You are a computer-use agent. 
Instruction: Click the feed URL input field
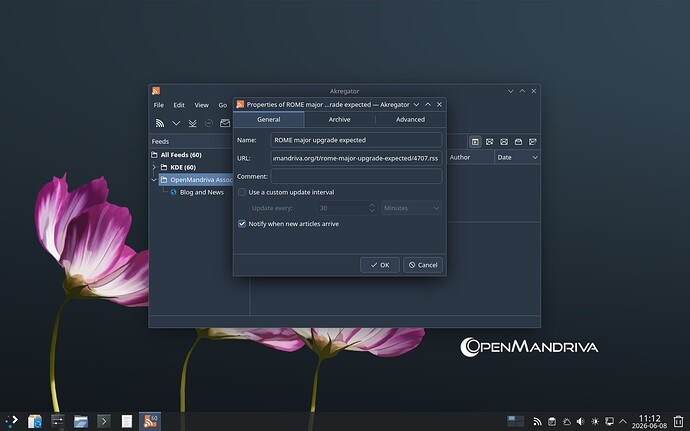(x=356, y=158)
